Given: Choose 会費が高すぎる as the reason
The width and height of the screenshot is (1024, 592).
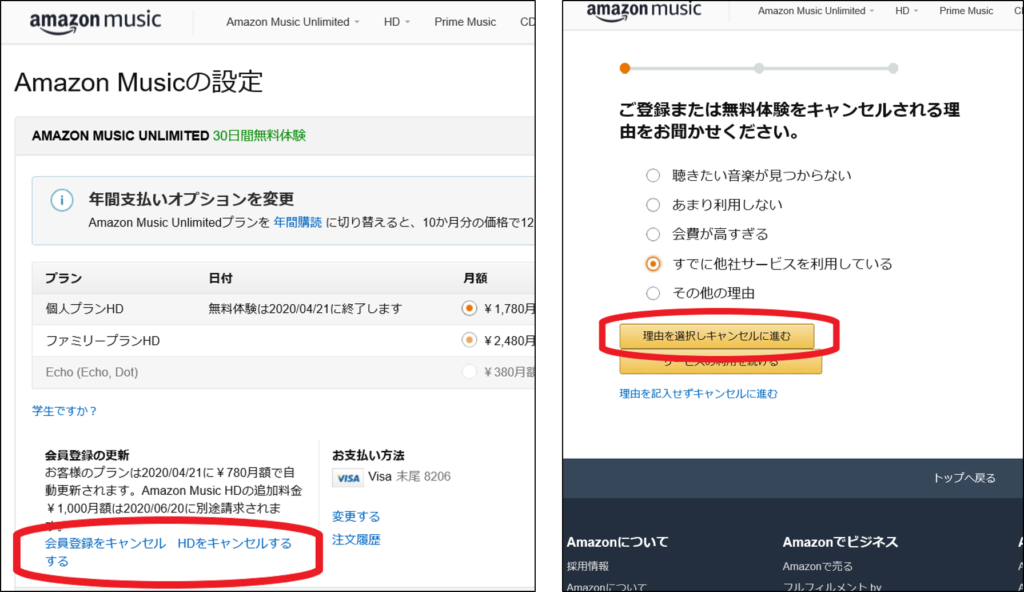Looking at the screenshot, I should [x=653, y=234].
